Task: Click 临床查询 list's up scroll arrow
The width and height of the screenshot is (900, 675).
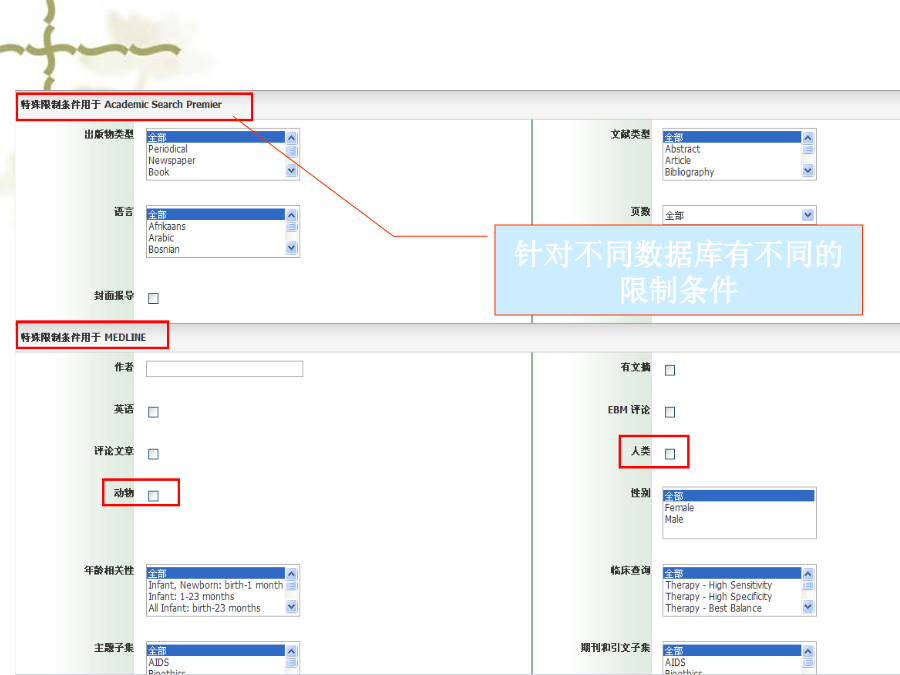Action: point(808,574)
